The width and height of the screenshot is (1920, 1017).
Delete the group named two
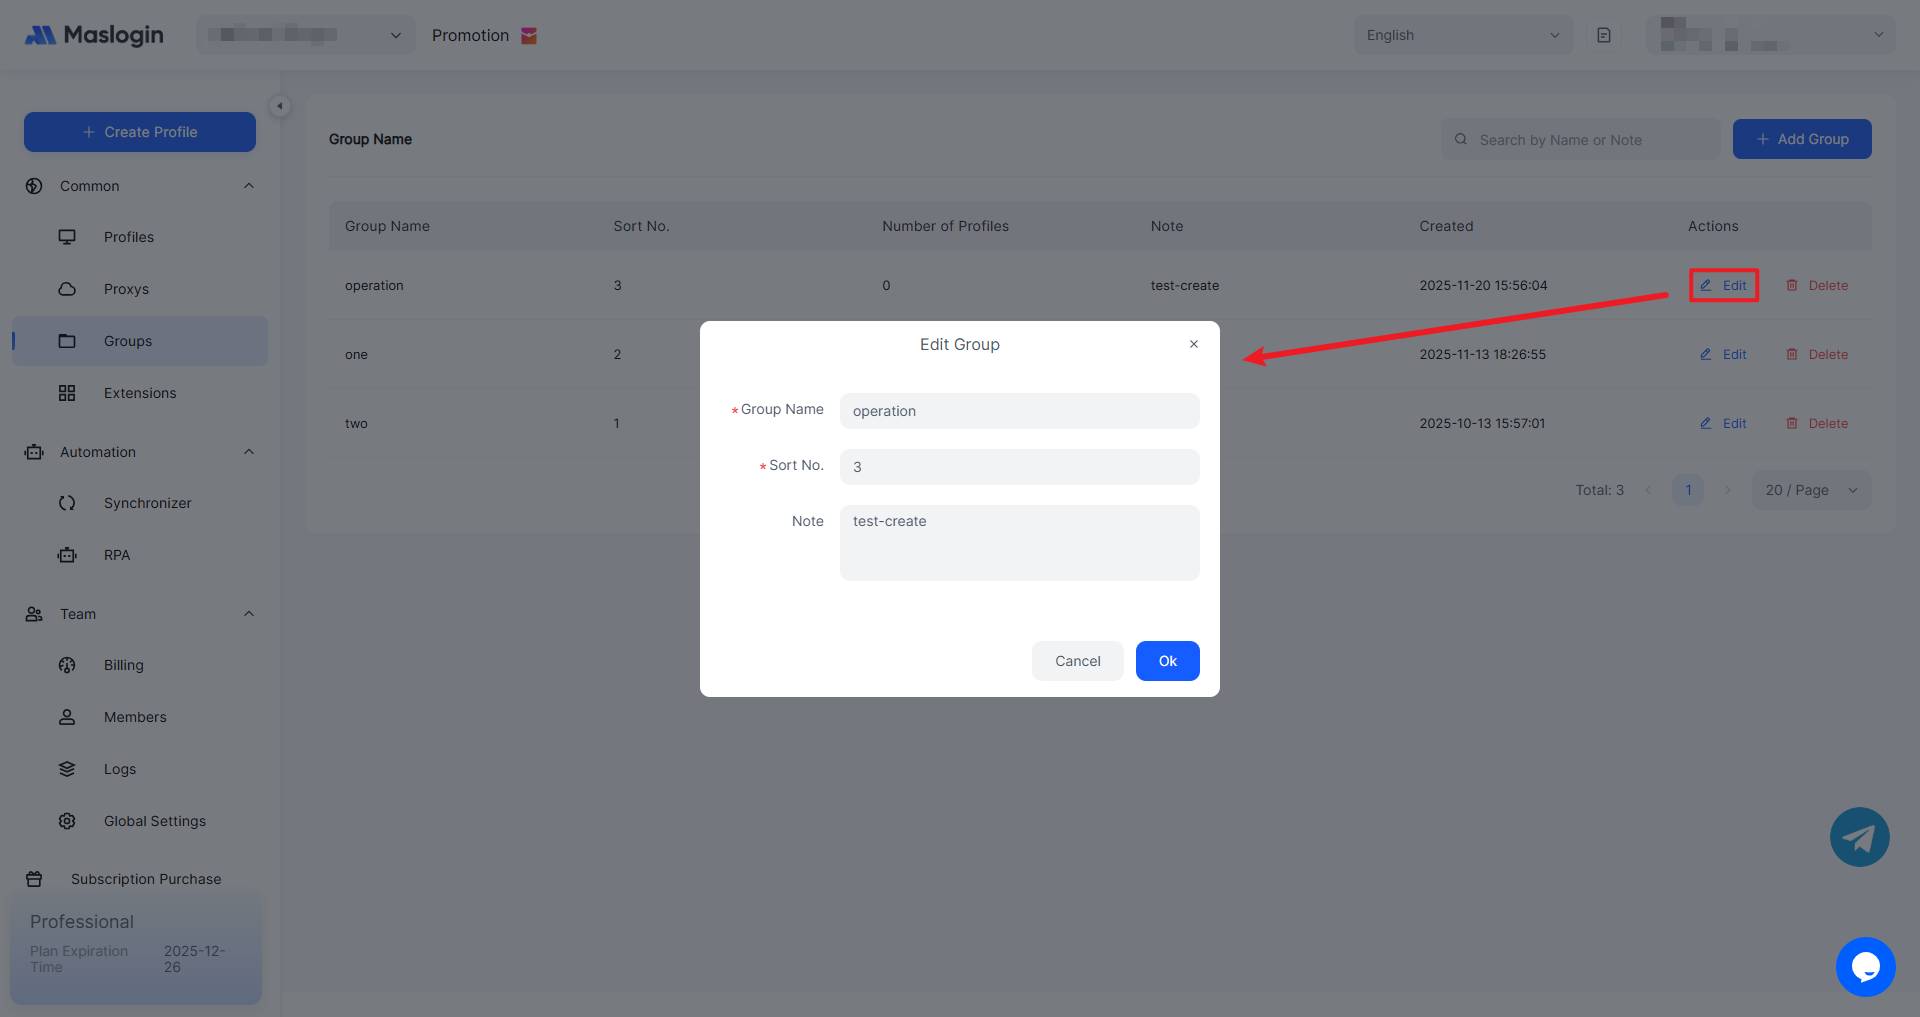(1817, 424)
